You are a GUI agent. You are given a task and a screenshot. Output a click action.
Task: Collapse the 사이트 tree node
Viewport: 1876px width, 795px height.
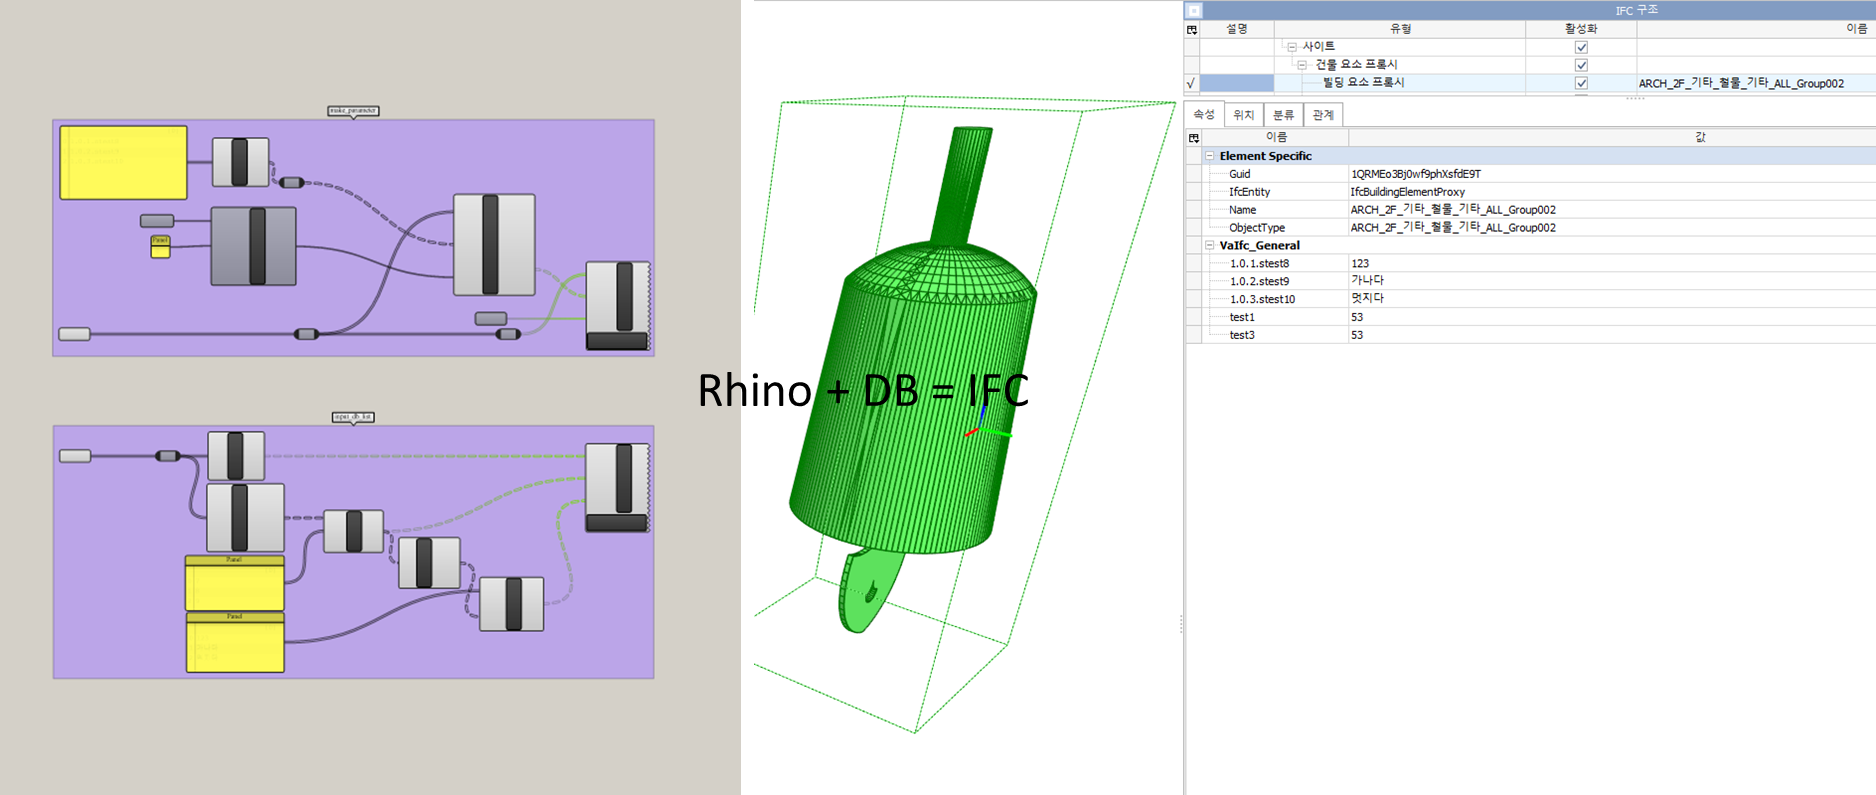tap(1292, 47)
